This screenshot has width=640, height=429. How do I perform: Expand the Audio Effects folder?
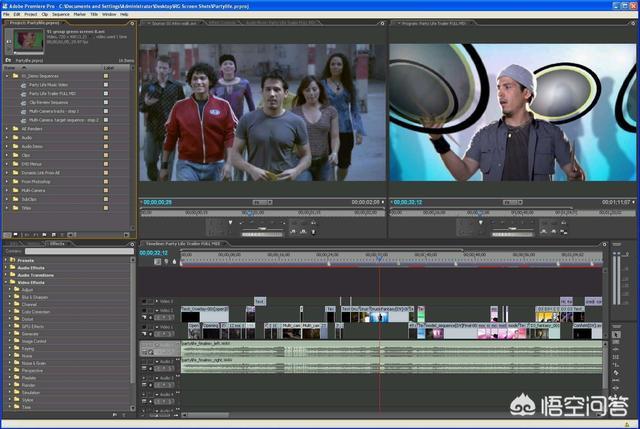pyautogui.click(x=6, y=268)
